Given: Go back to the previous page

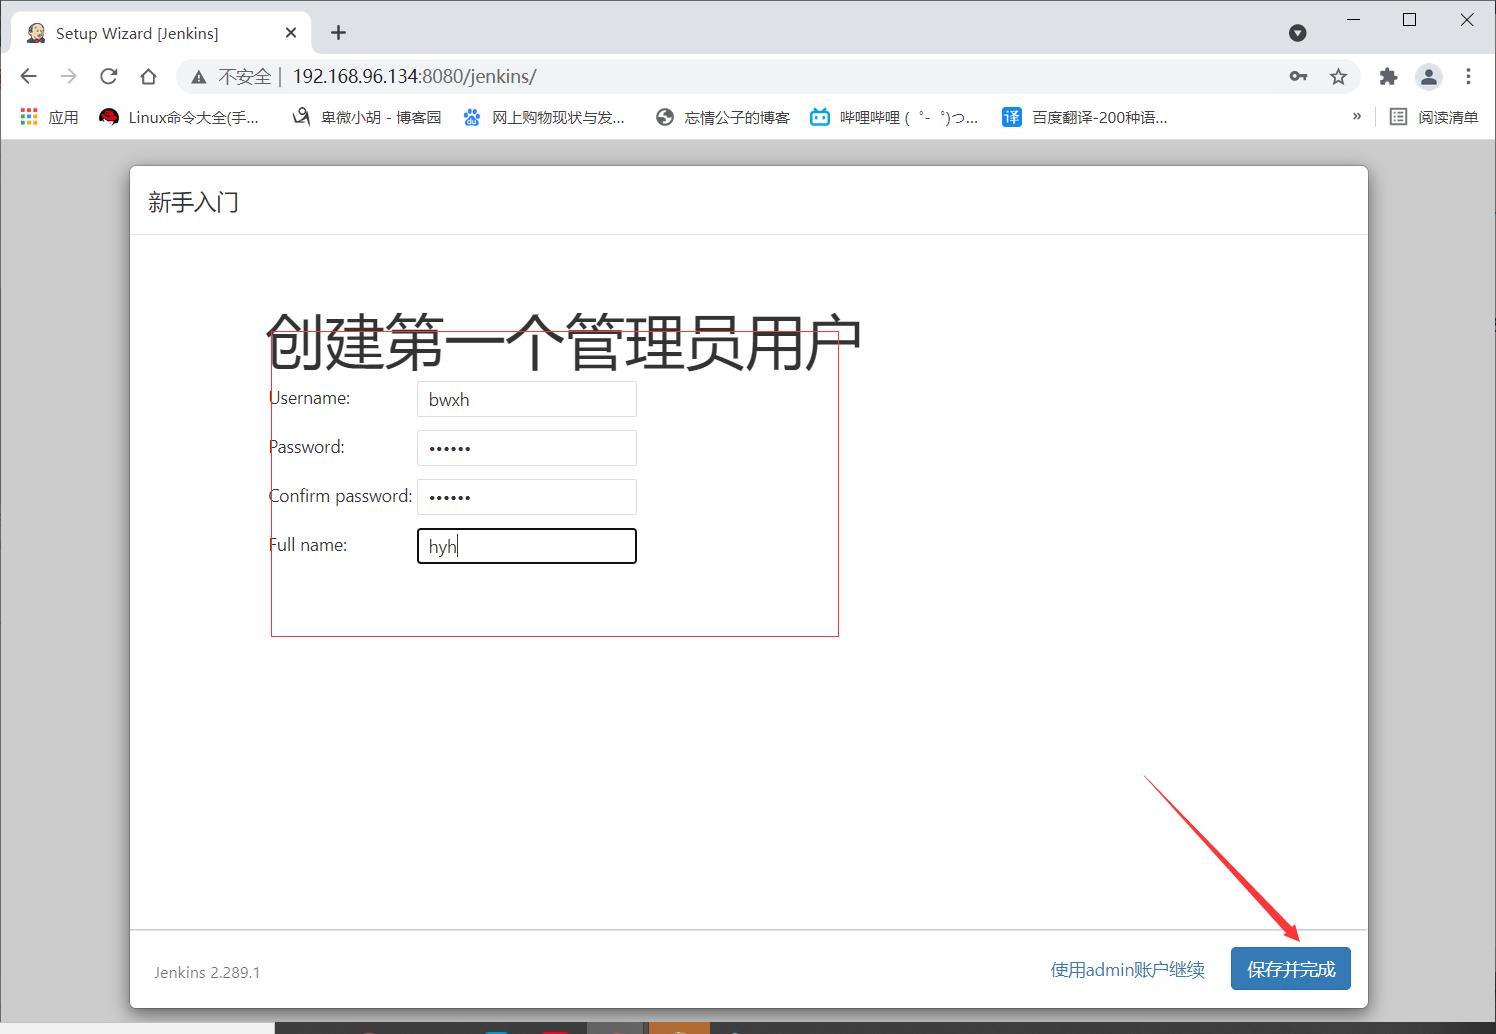Looking at the screenshot, I should pos(28,76).
